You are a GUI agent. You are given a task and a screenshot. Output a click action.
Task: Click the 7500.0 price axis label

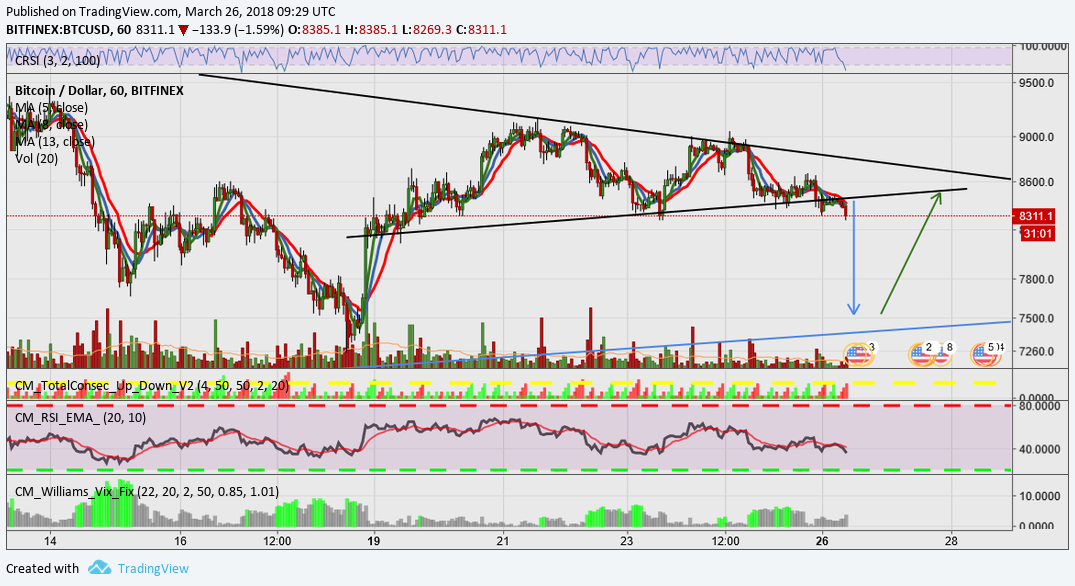[x=1035, y=319]
